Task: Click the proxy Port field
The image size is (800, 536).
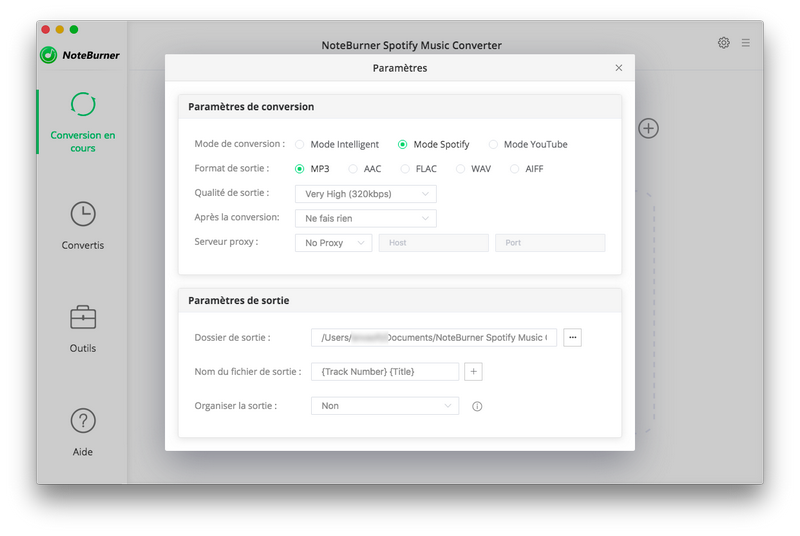Action: coord(550,243)
